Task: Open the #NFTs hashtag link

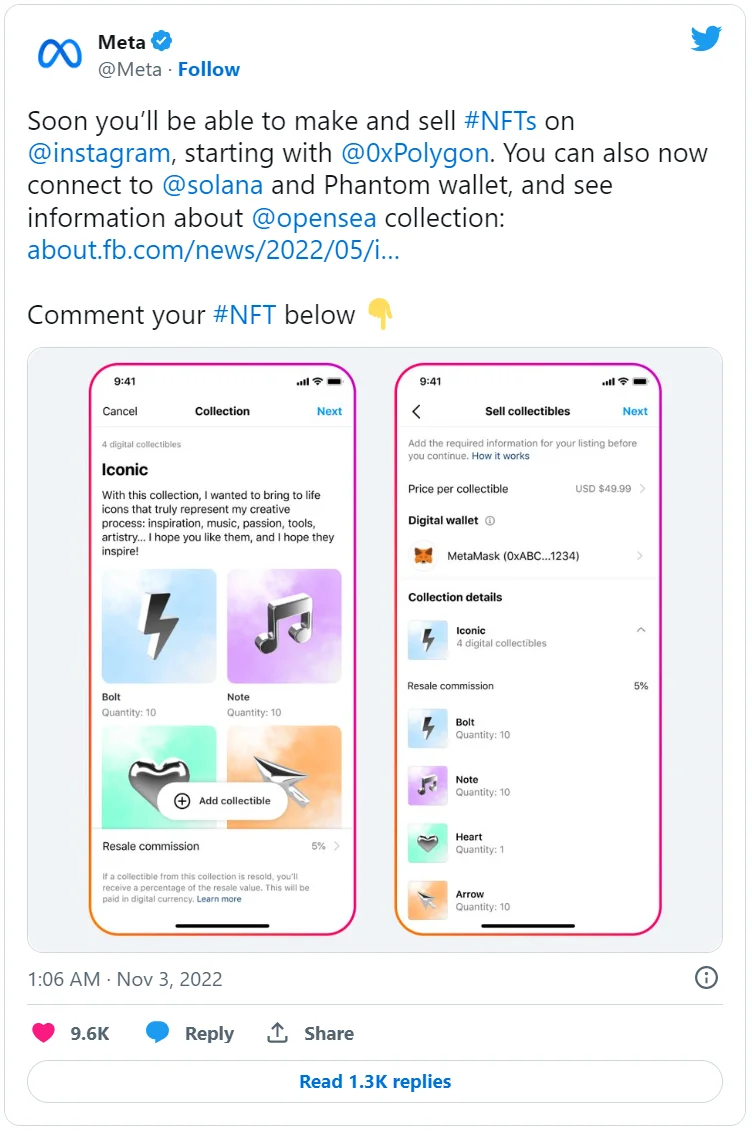Action: pyautogui.click(x=501, y=121)
